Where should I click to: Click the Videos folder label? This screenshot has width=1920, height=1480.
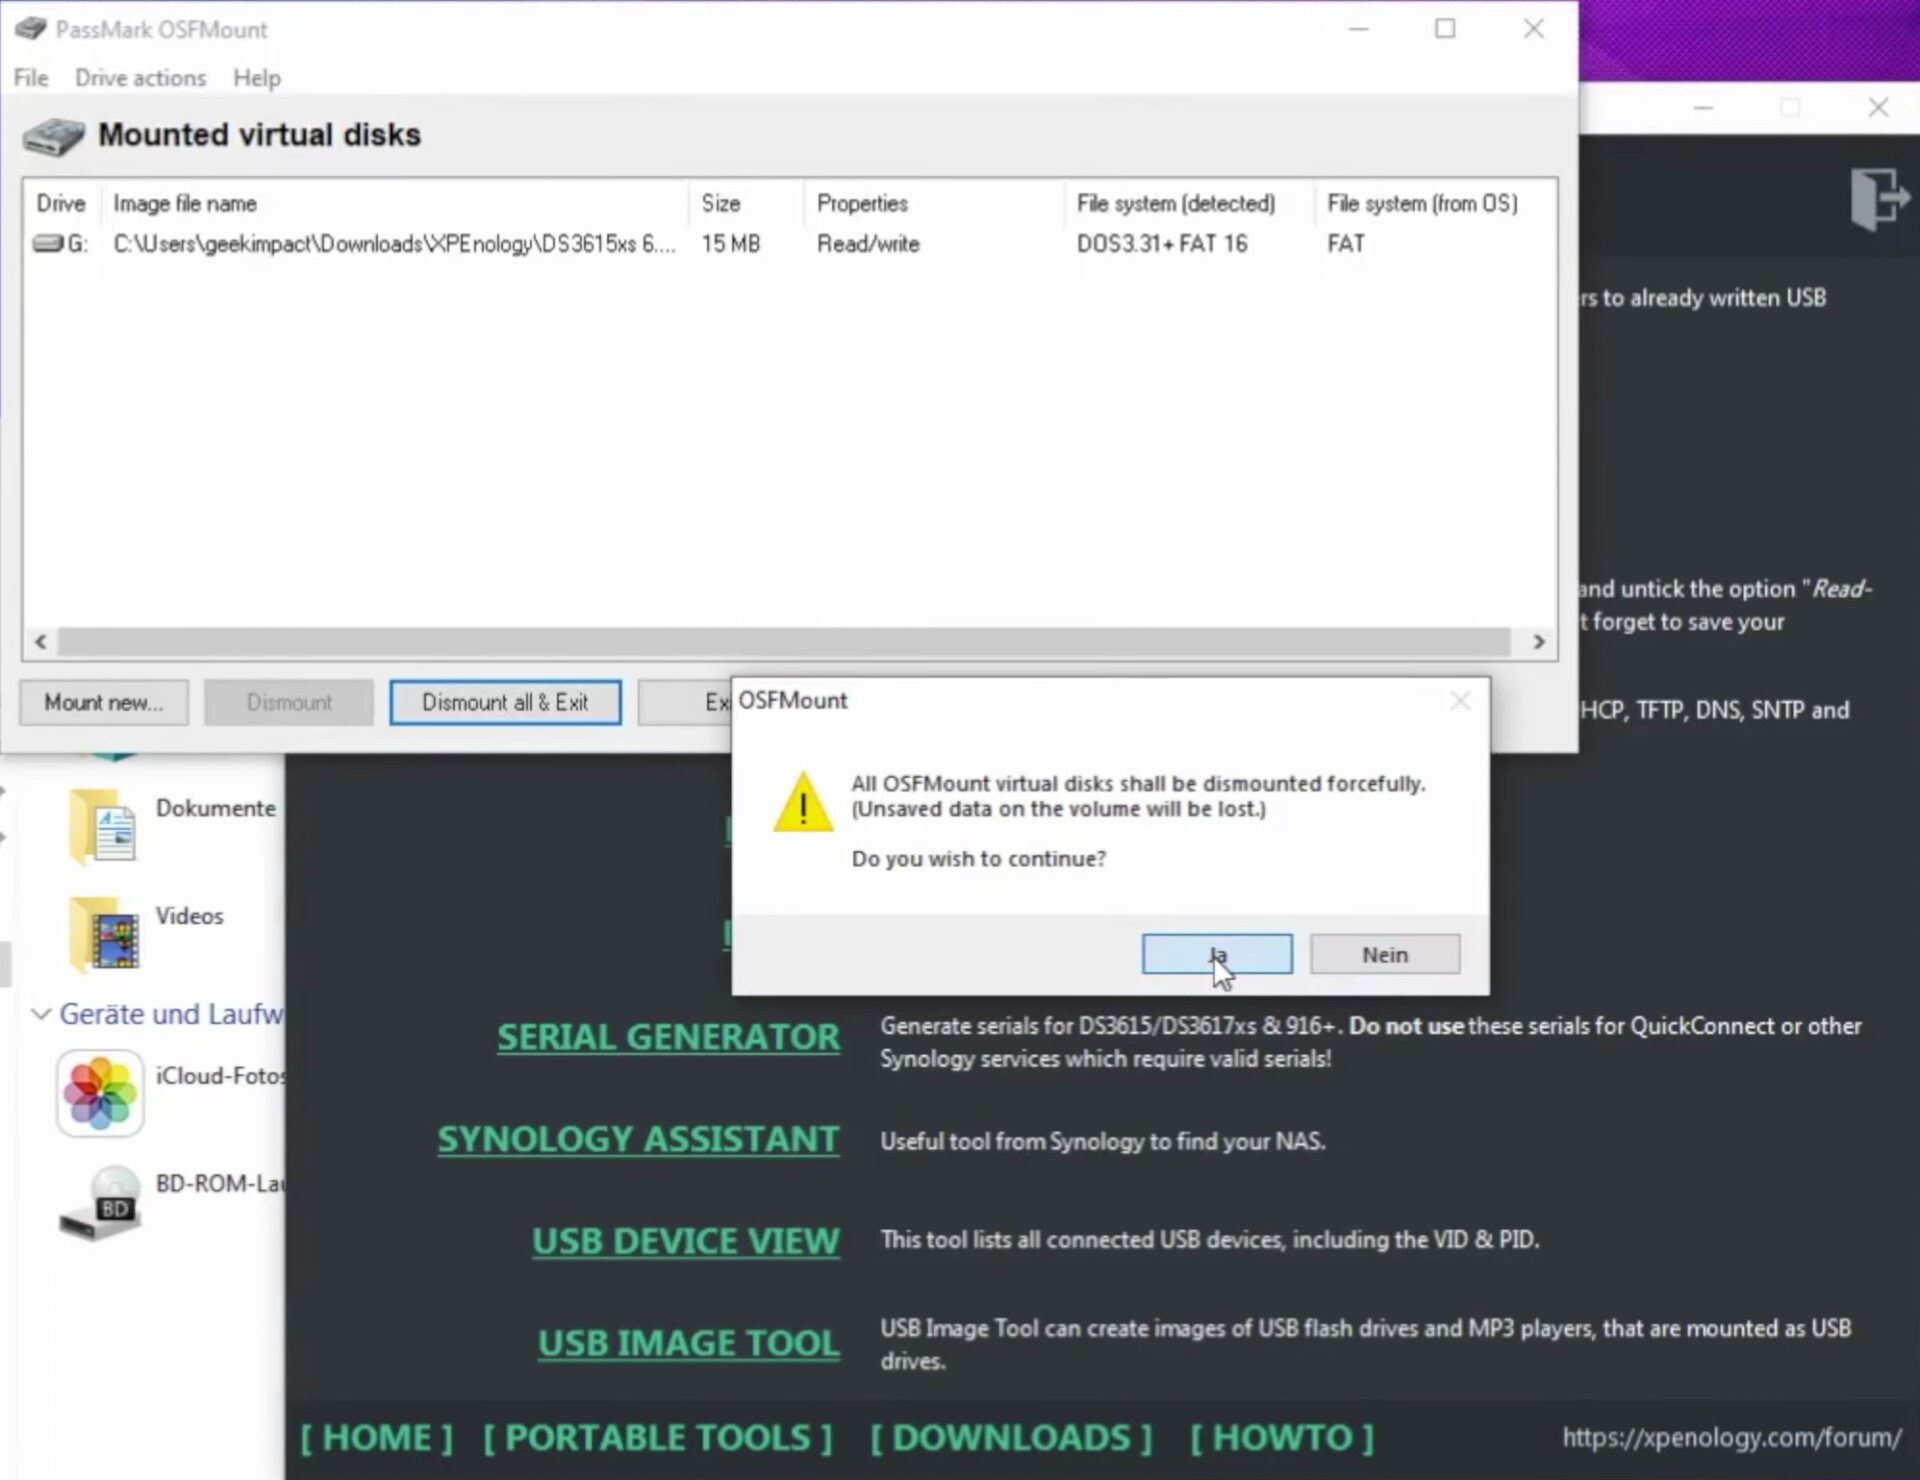(189, 916)
